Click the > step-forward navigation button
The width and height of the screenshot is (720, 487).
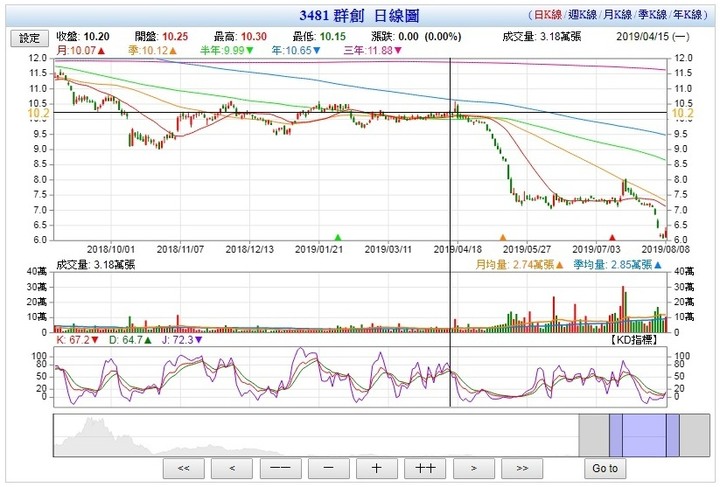[473, 468]
